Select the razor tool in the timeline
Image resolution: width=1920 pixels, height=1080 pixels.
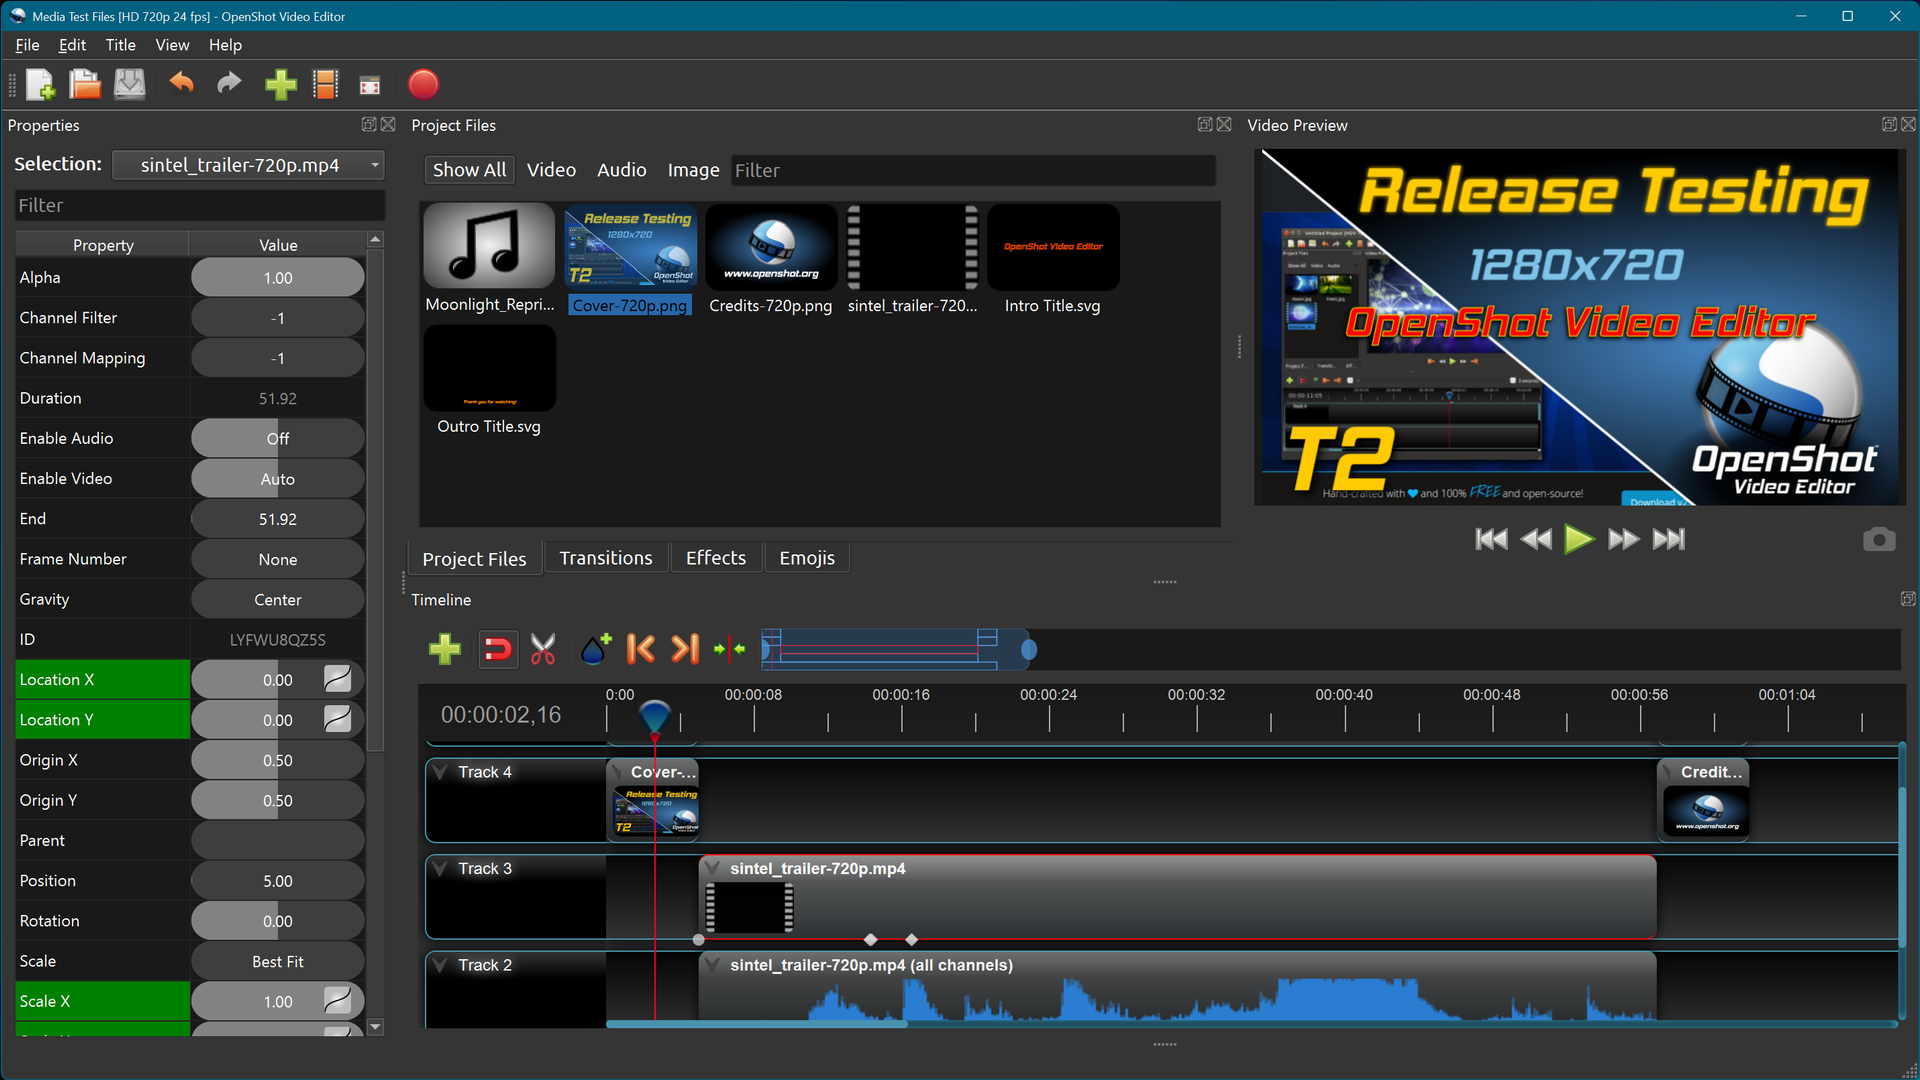pos(543,649)
